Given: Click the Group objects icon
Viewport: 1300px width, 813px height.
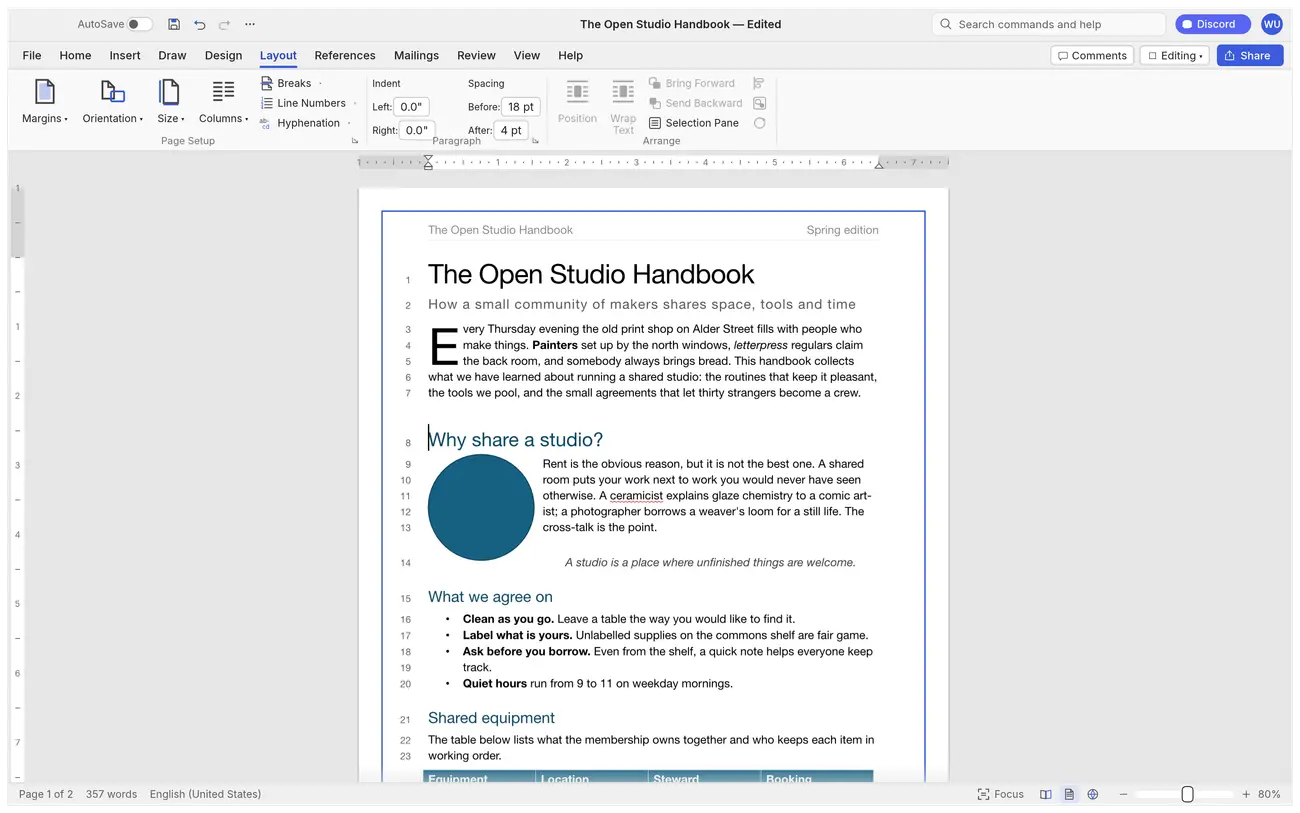Looking at the screenshot, I should pyautogui.click(x=759, y=103).
